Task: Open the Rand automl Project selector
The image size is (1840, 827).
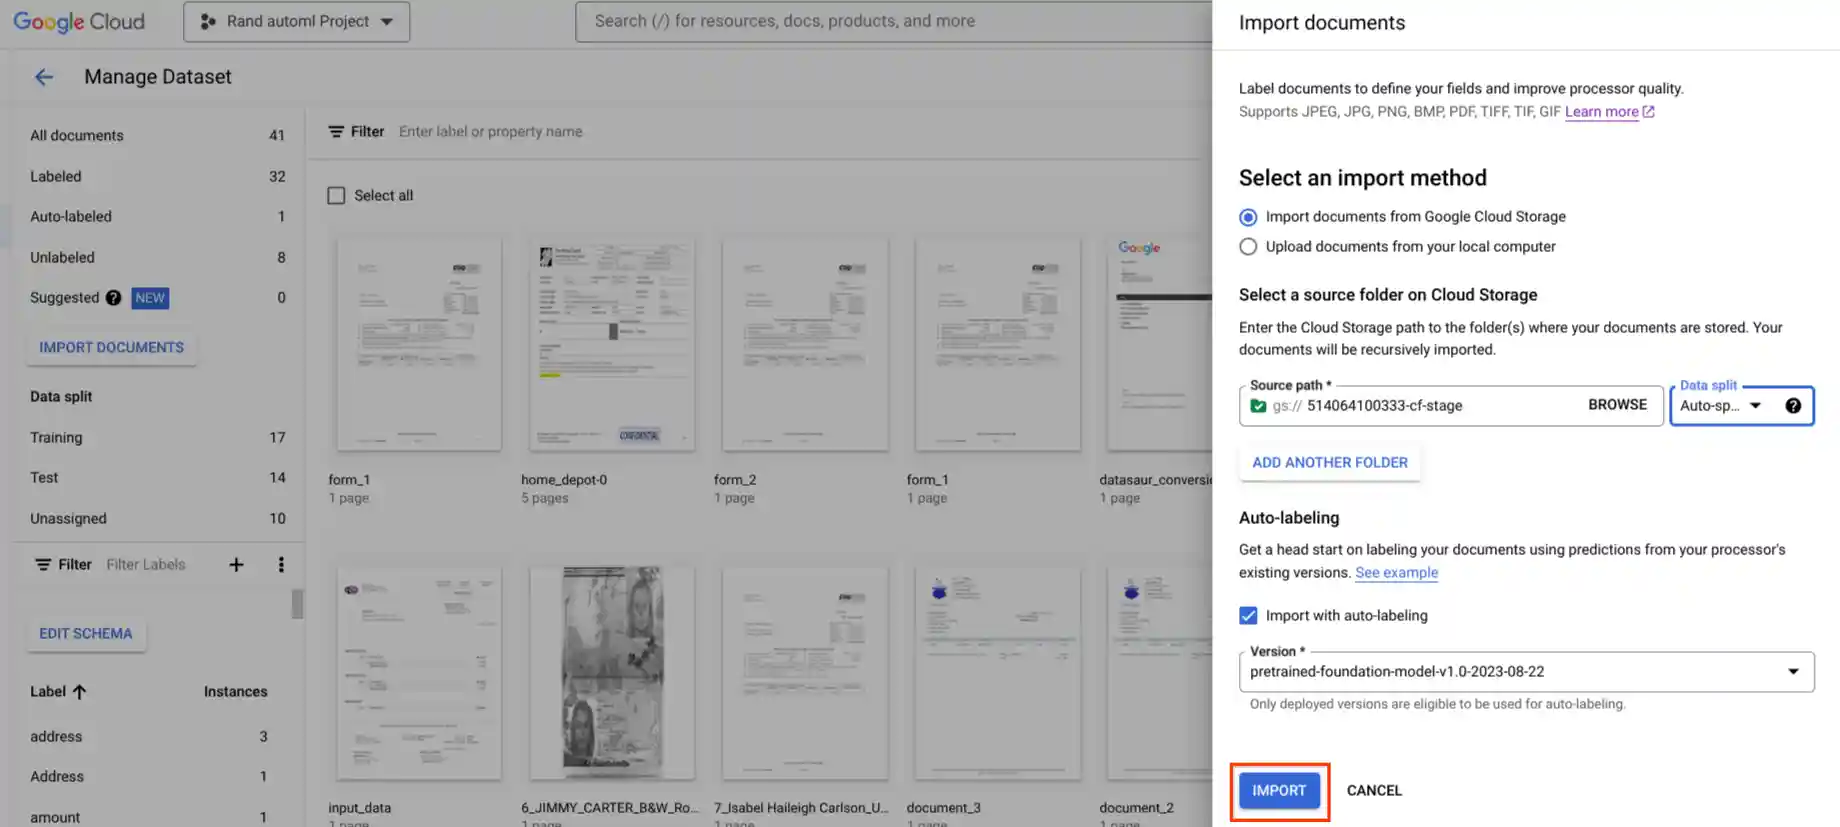Action: pyautogui.click(x=297, y=22)
